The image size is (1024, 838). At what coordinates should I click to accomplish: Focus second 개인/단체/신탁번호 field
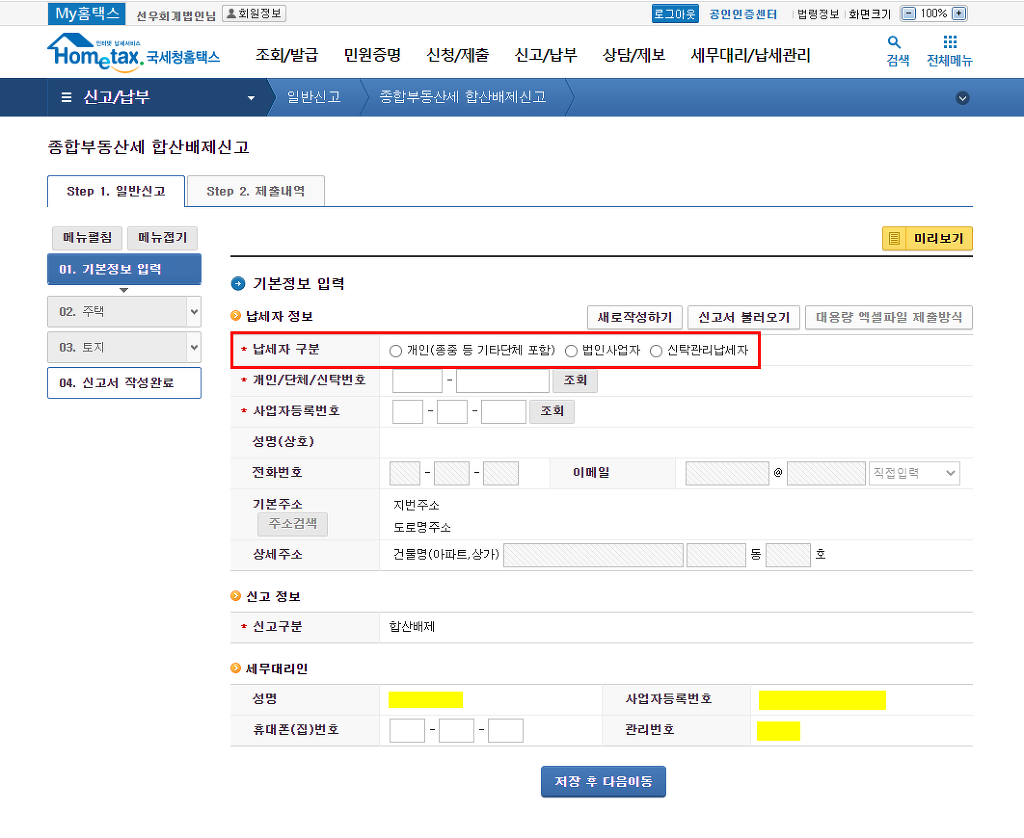503,381
